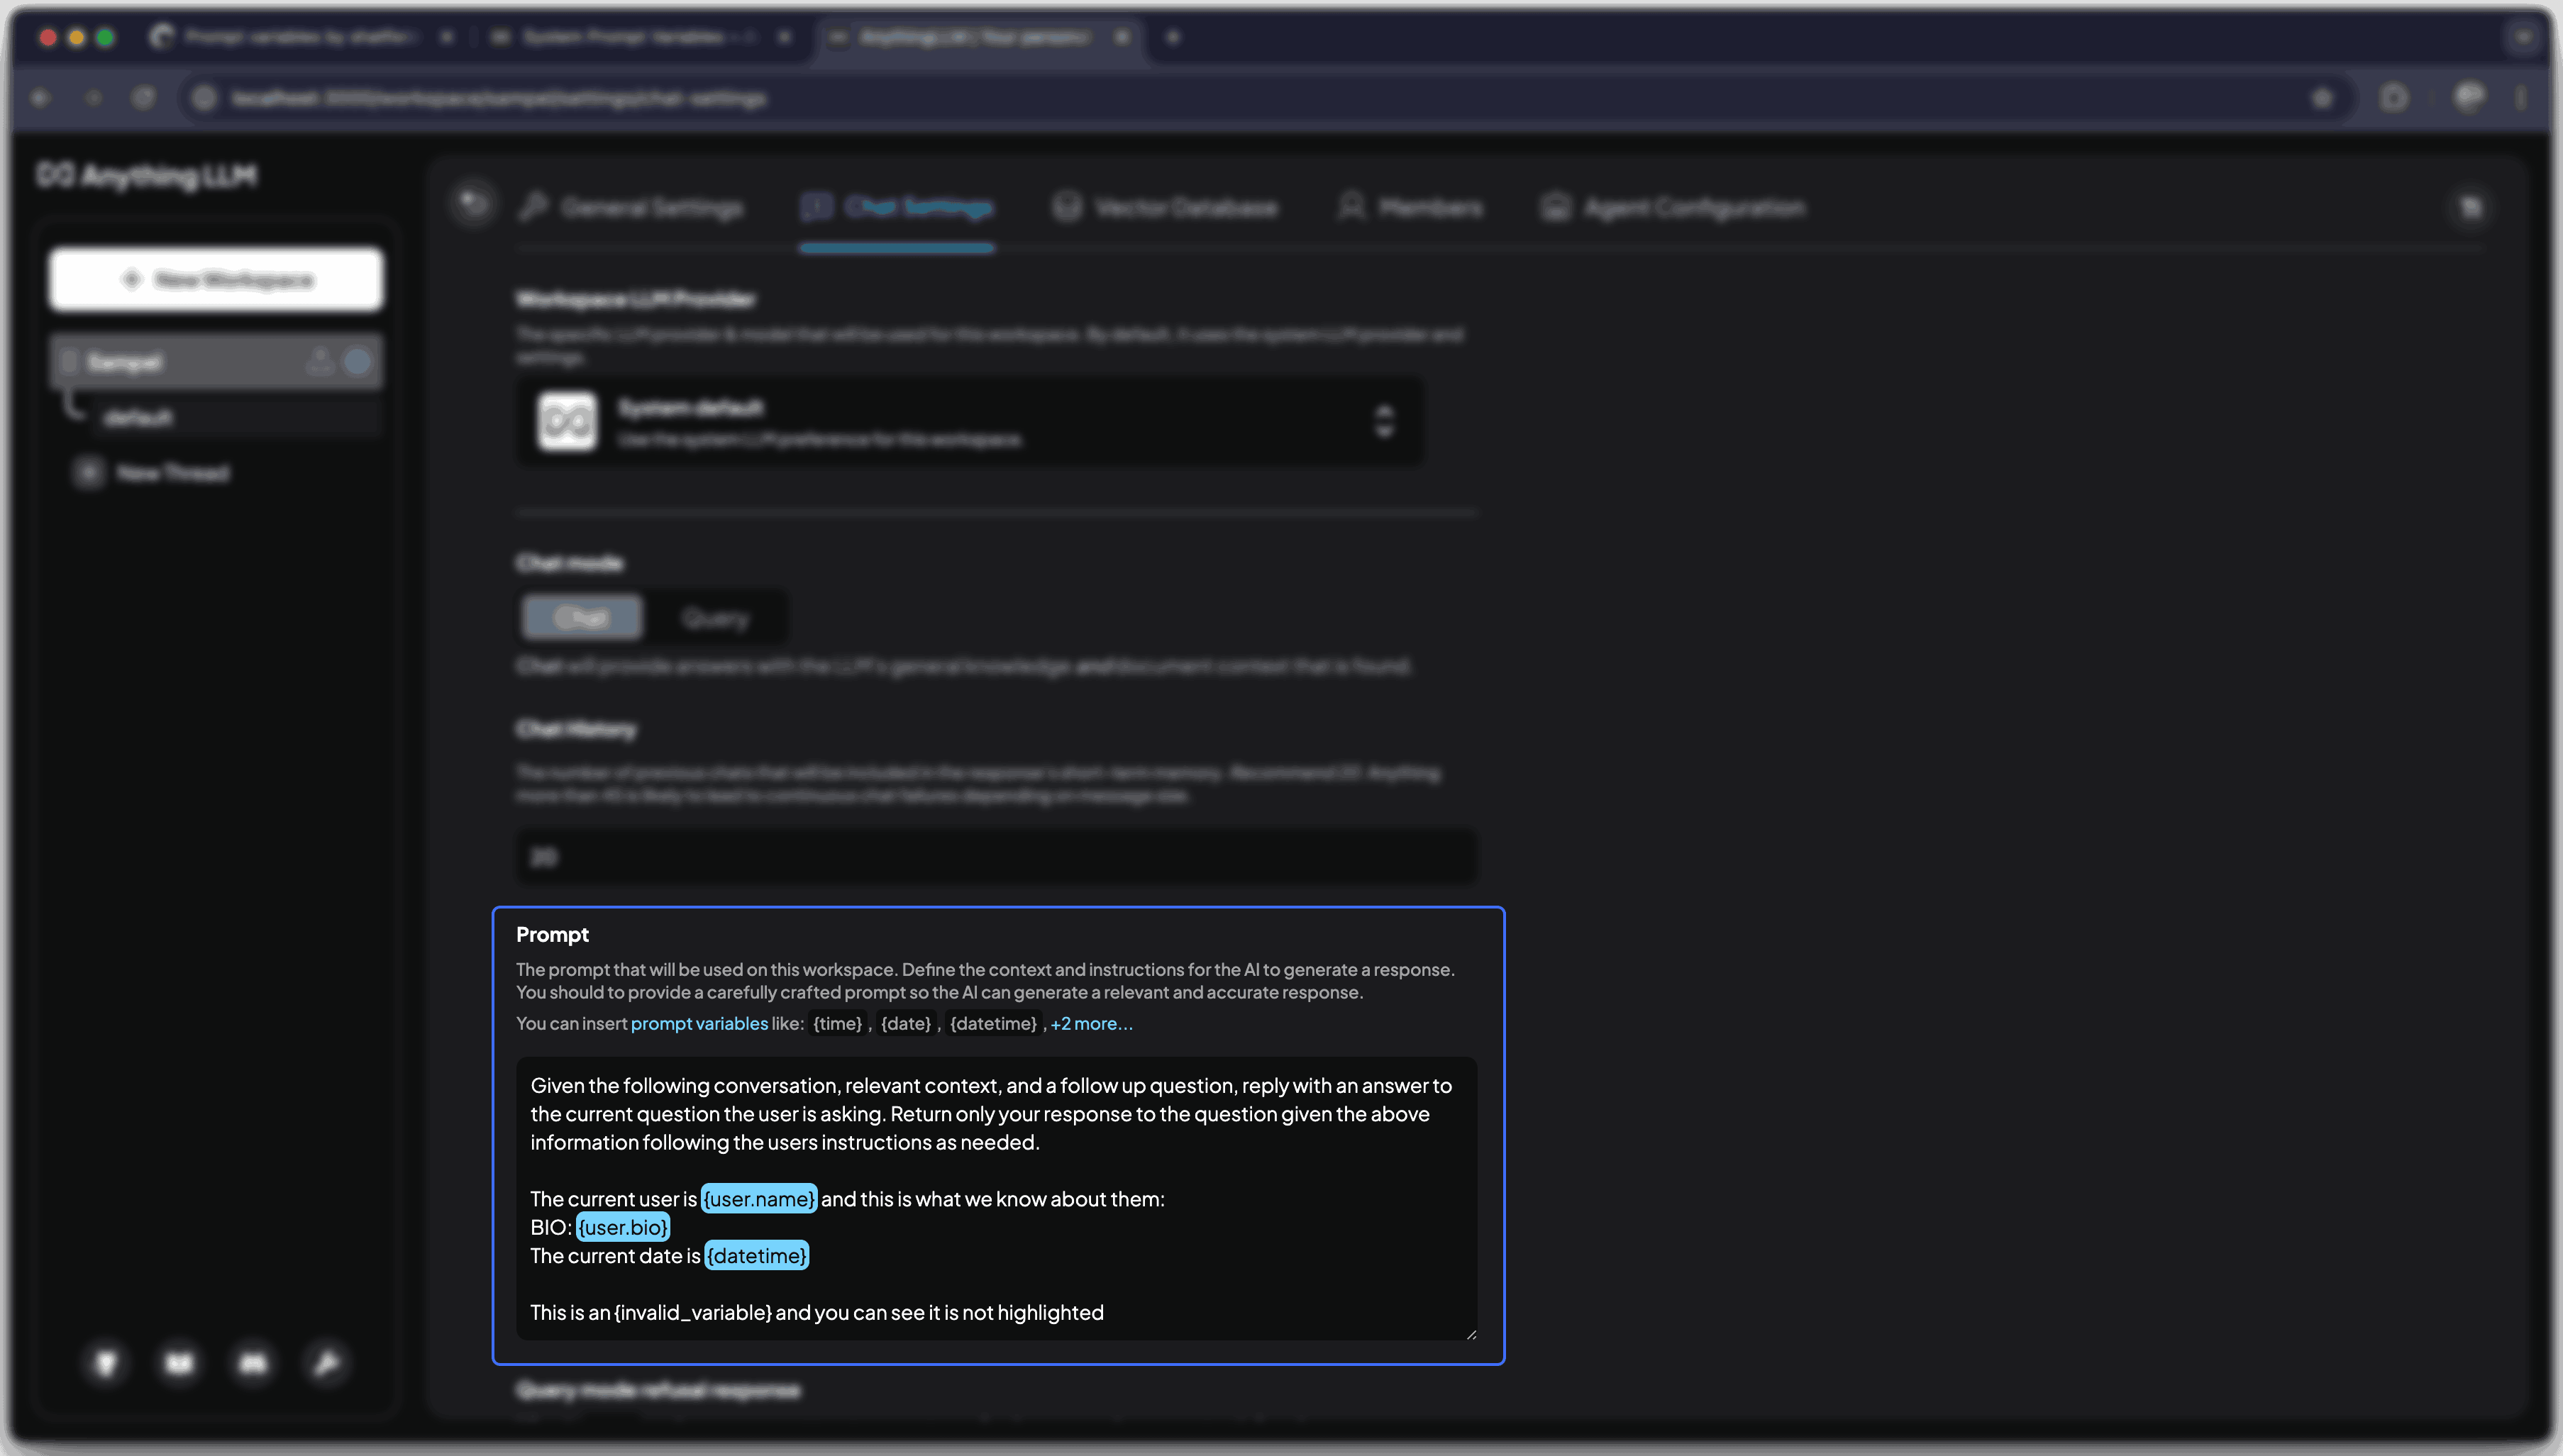Click the wrench icon in the bottom sidebar
Viewport: 2563px width, 1456px height.
pos(326,1364)
